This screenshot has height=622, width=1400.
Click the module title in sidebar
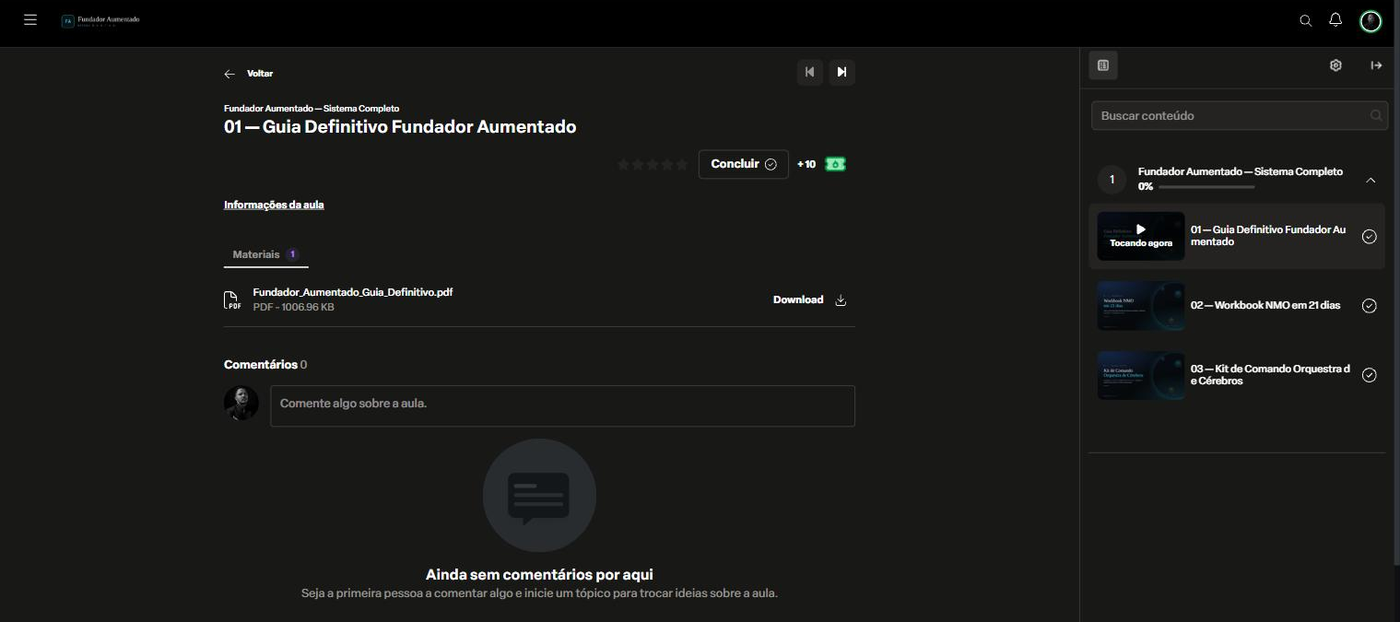(1240, 172)
